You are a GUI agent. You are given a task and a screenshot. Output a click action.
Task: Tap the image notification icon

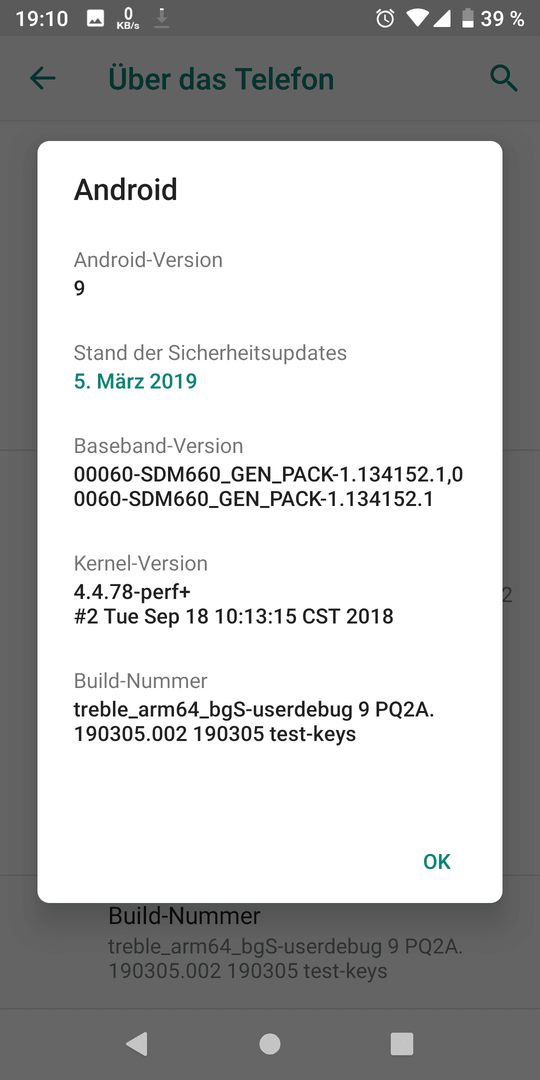click(95, 19)
